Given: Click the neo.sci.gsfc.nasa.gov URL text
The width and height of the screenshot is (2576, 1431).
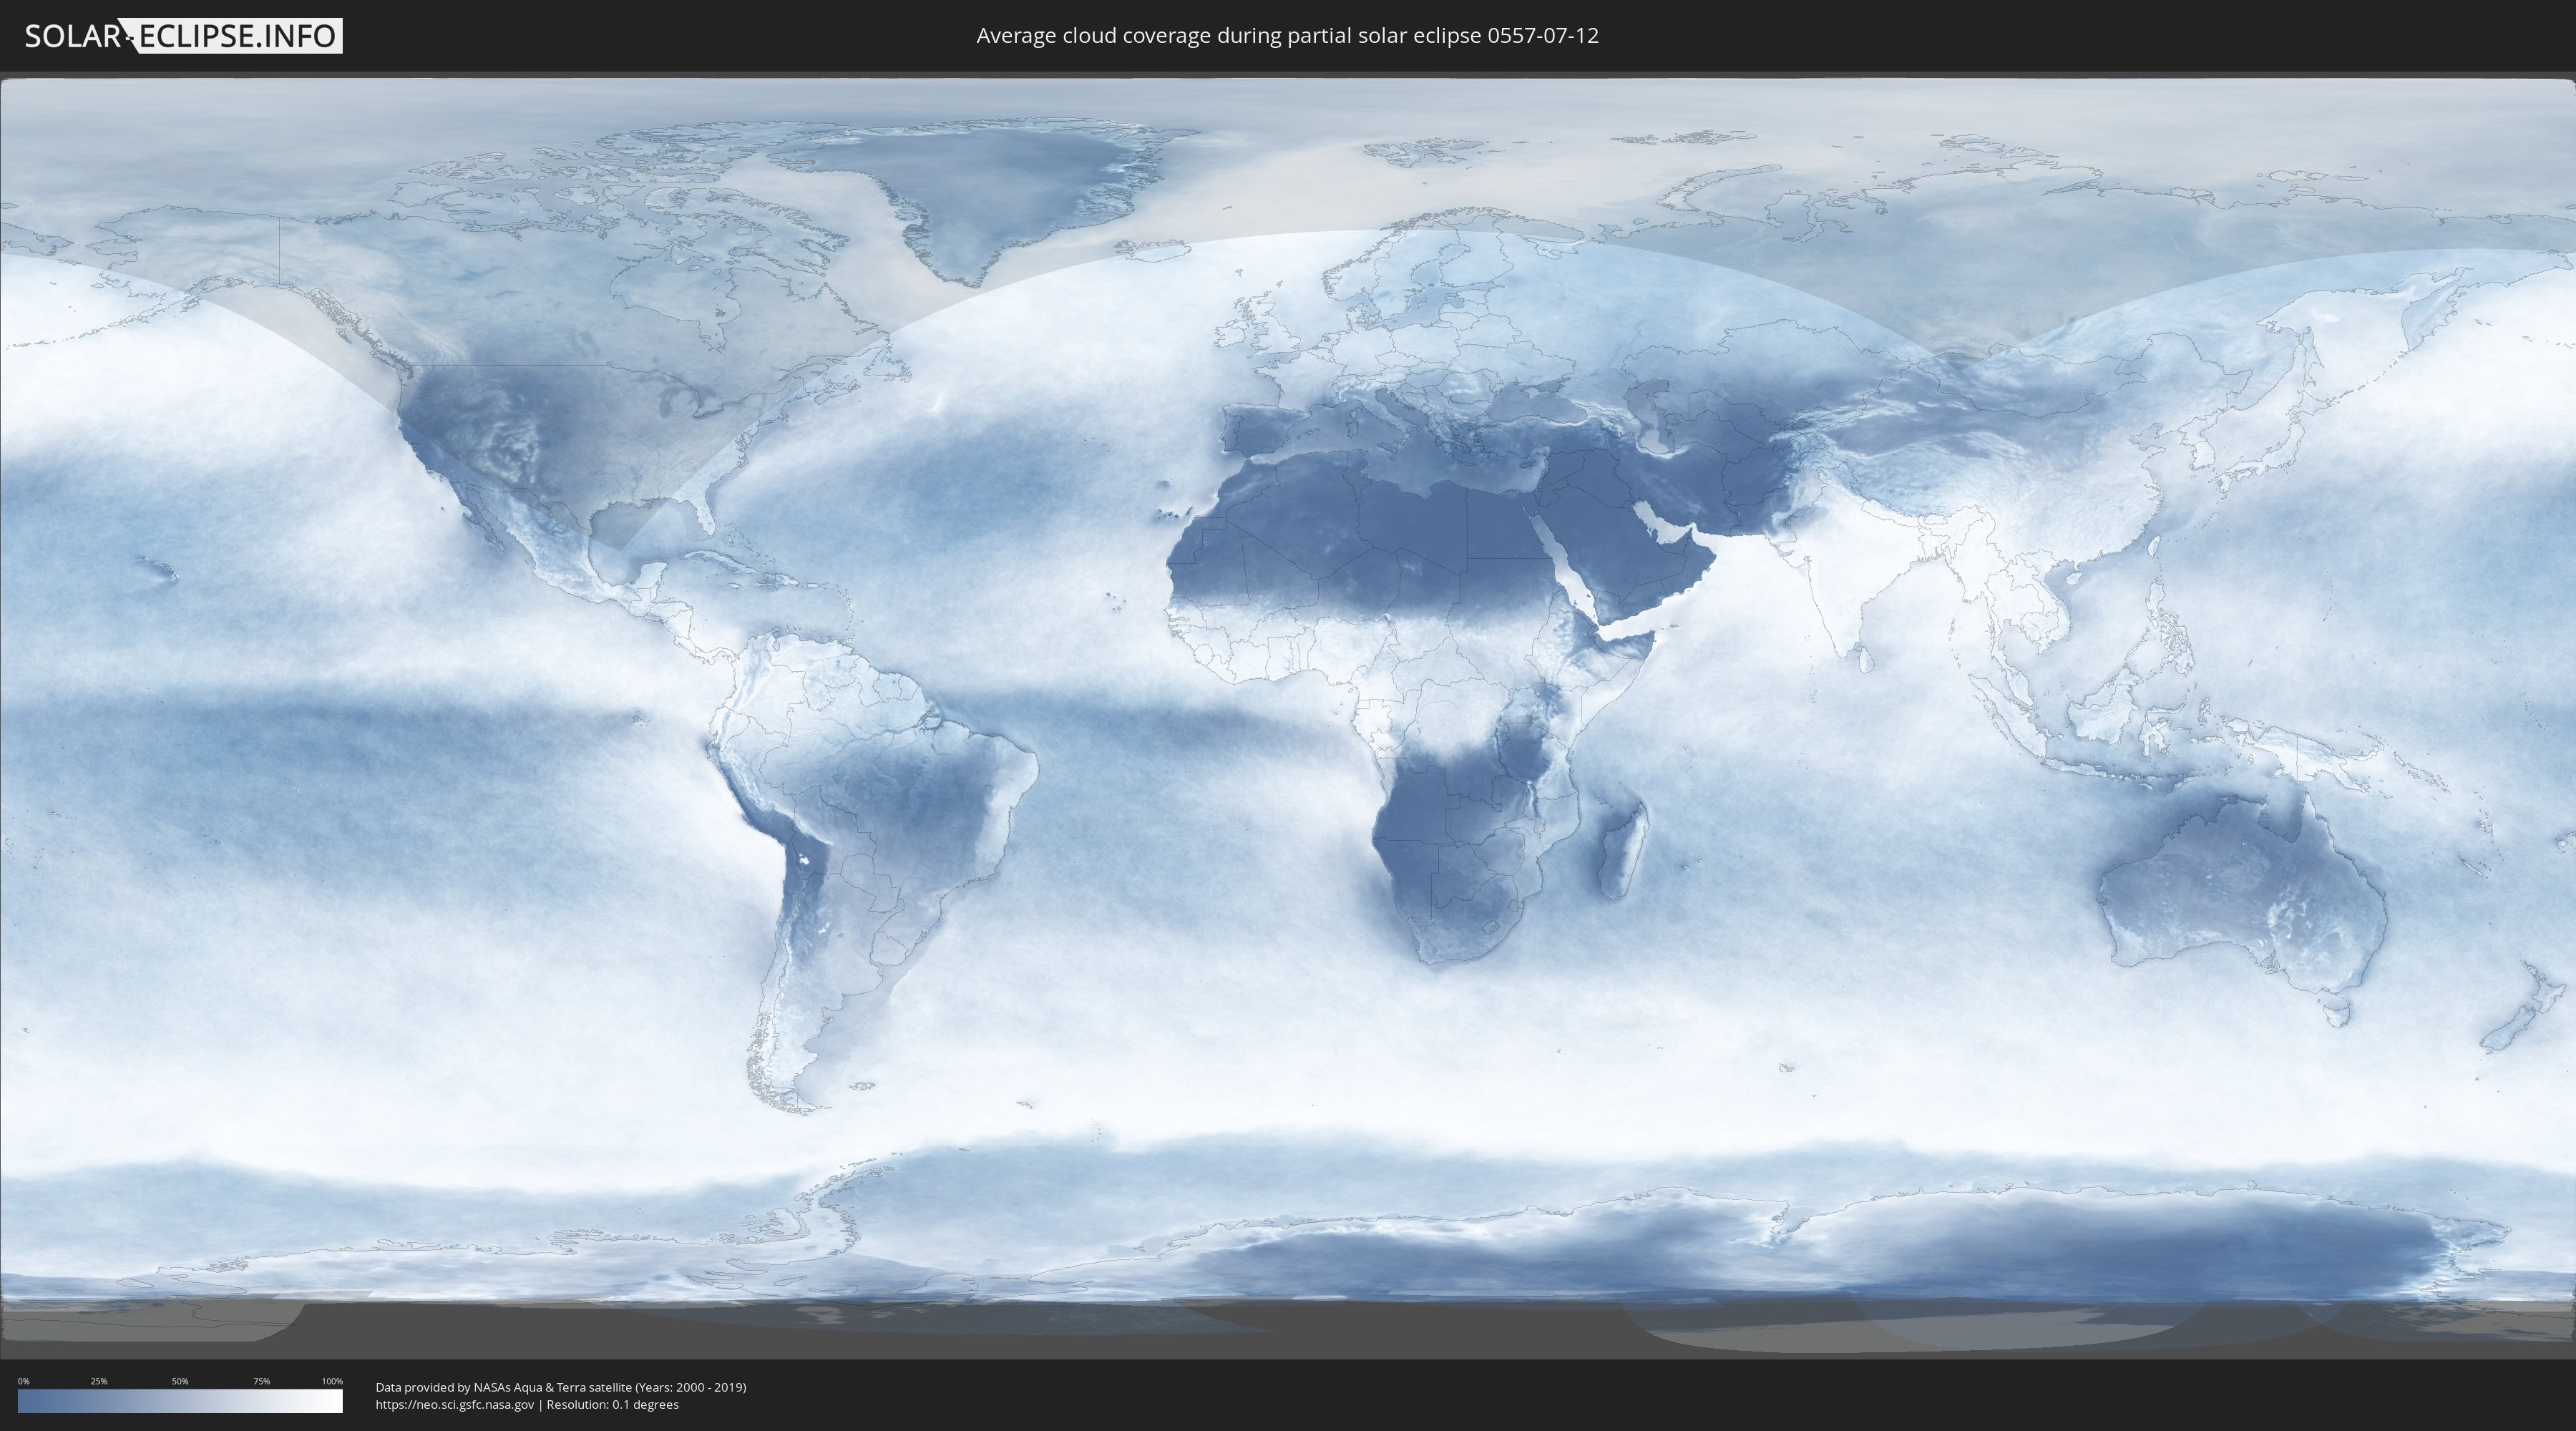Looking at the screenshot, I should [455, 1404].
